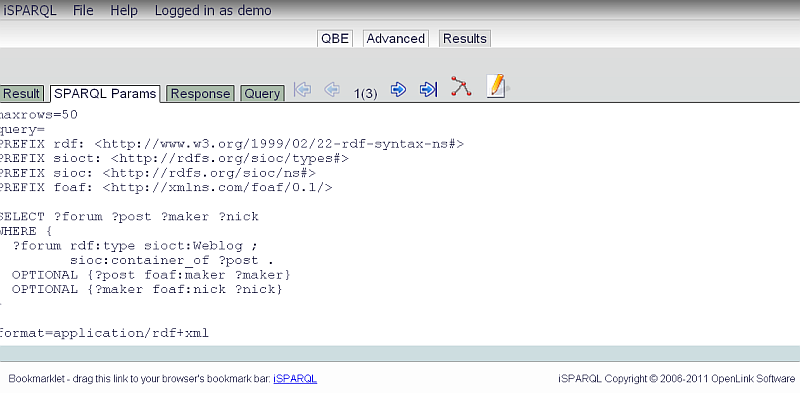Click the OPTIONAL ?post foaf:maker line
800x393 pixels.
pos(151,275)
